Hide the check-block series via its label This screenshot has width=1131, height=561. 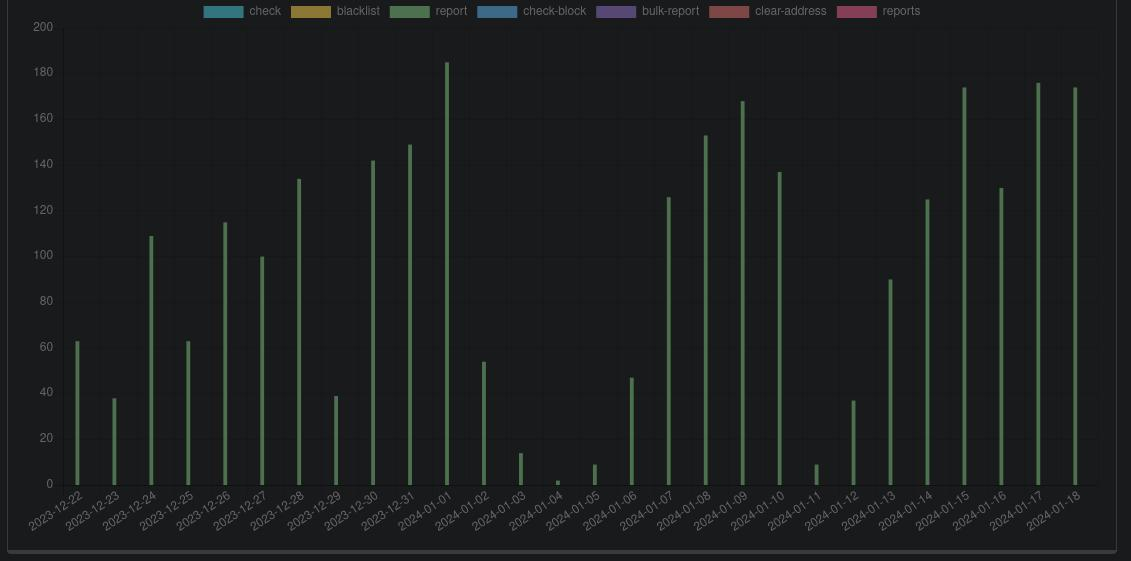(x=554, y=12)
